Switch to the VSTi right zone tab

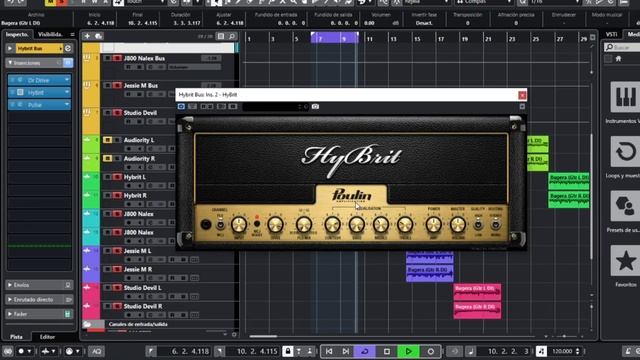click(x=612, y=34)
